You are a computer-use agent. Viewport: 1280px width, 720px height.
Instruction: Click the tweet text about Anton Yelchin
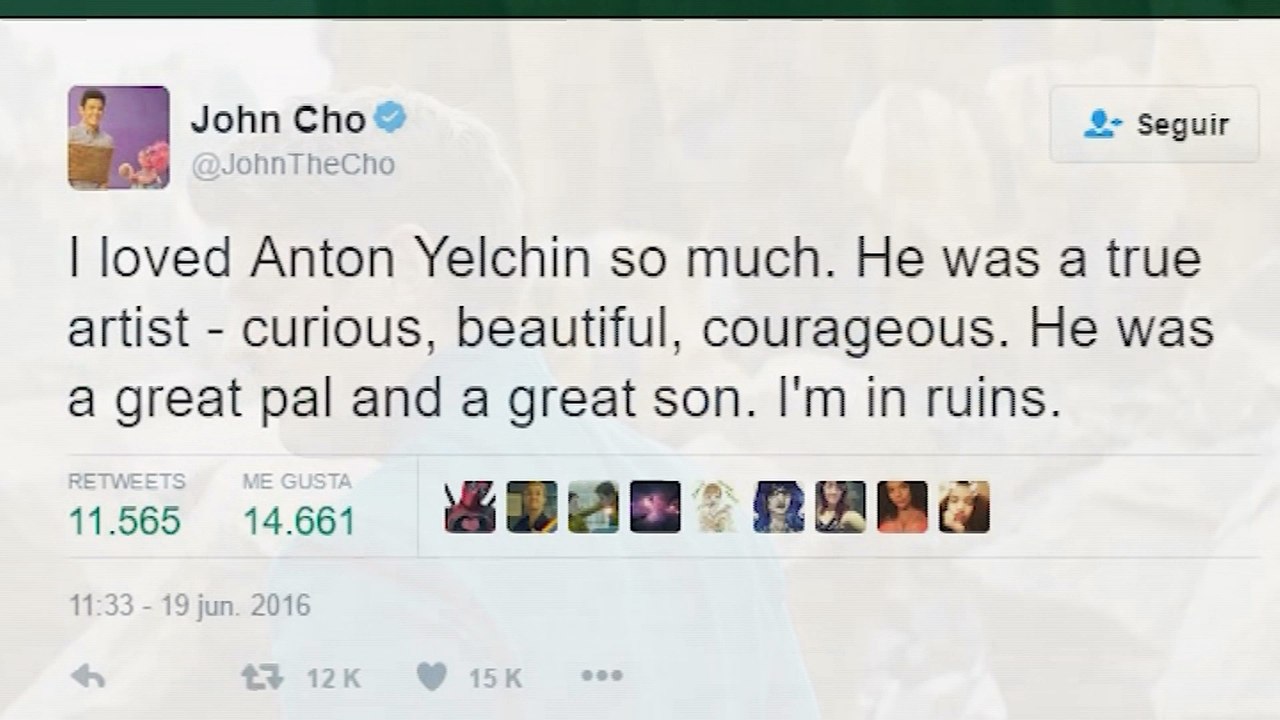point(640,328)
